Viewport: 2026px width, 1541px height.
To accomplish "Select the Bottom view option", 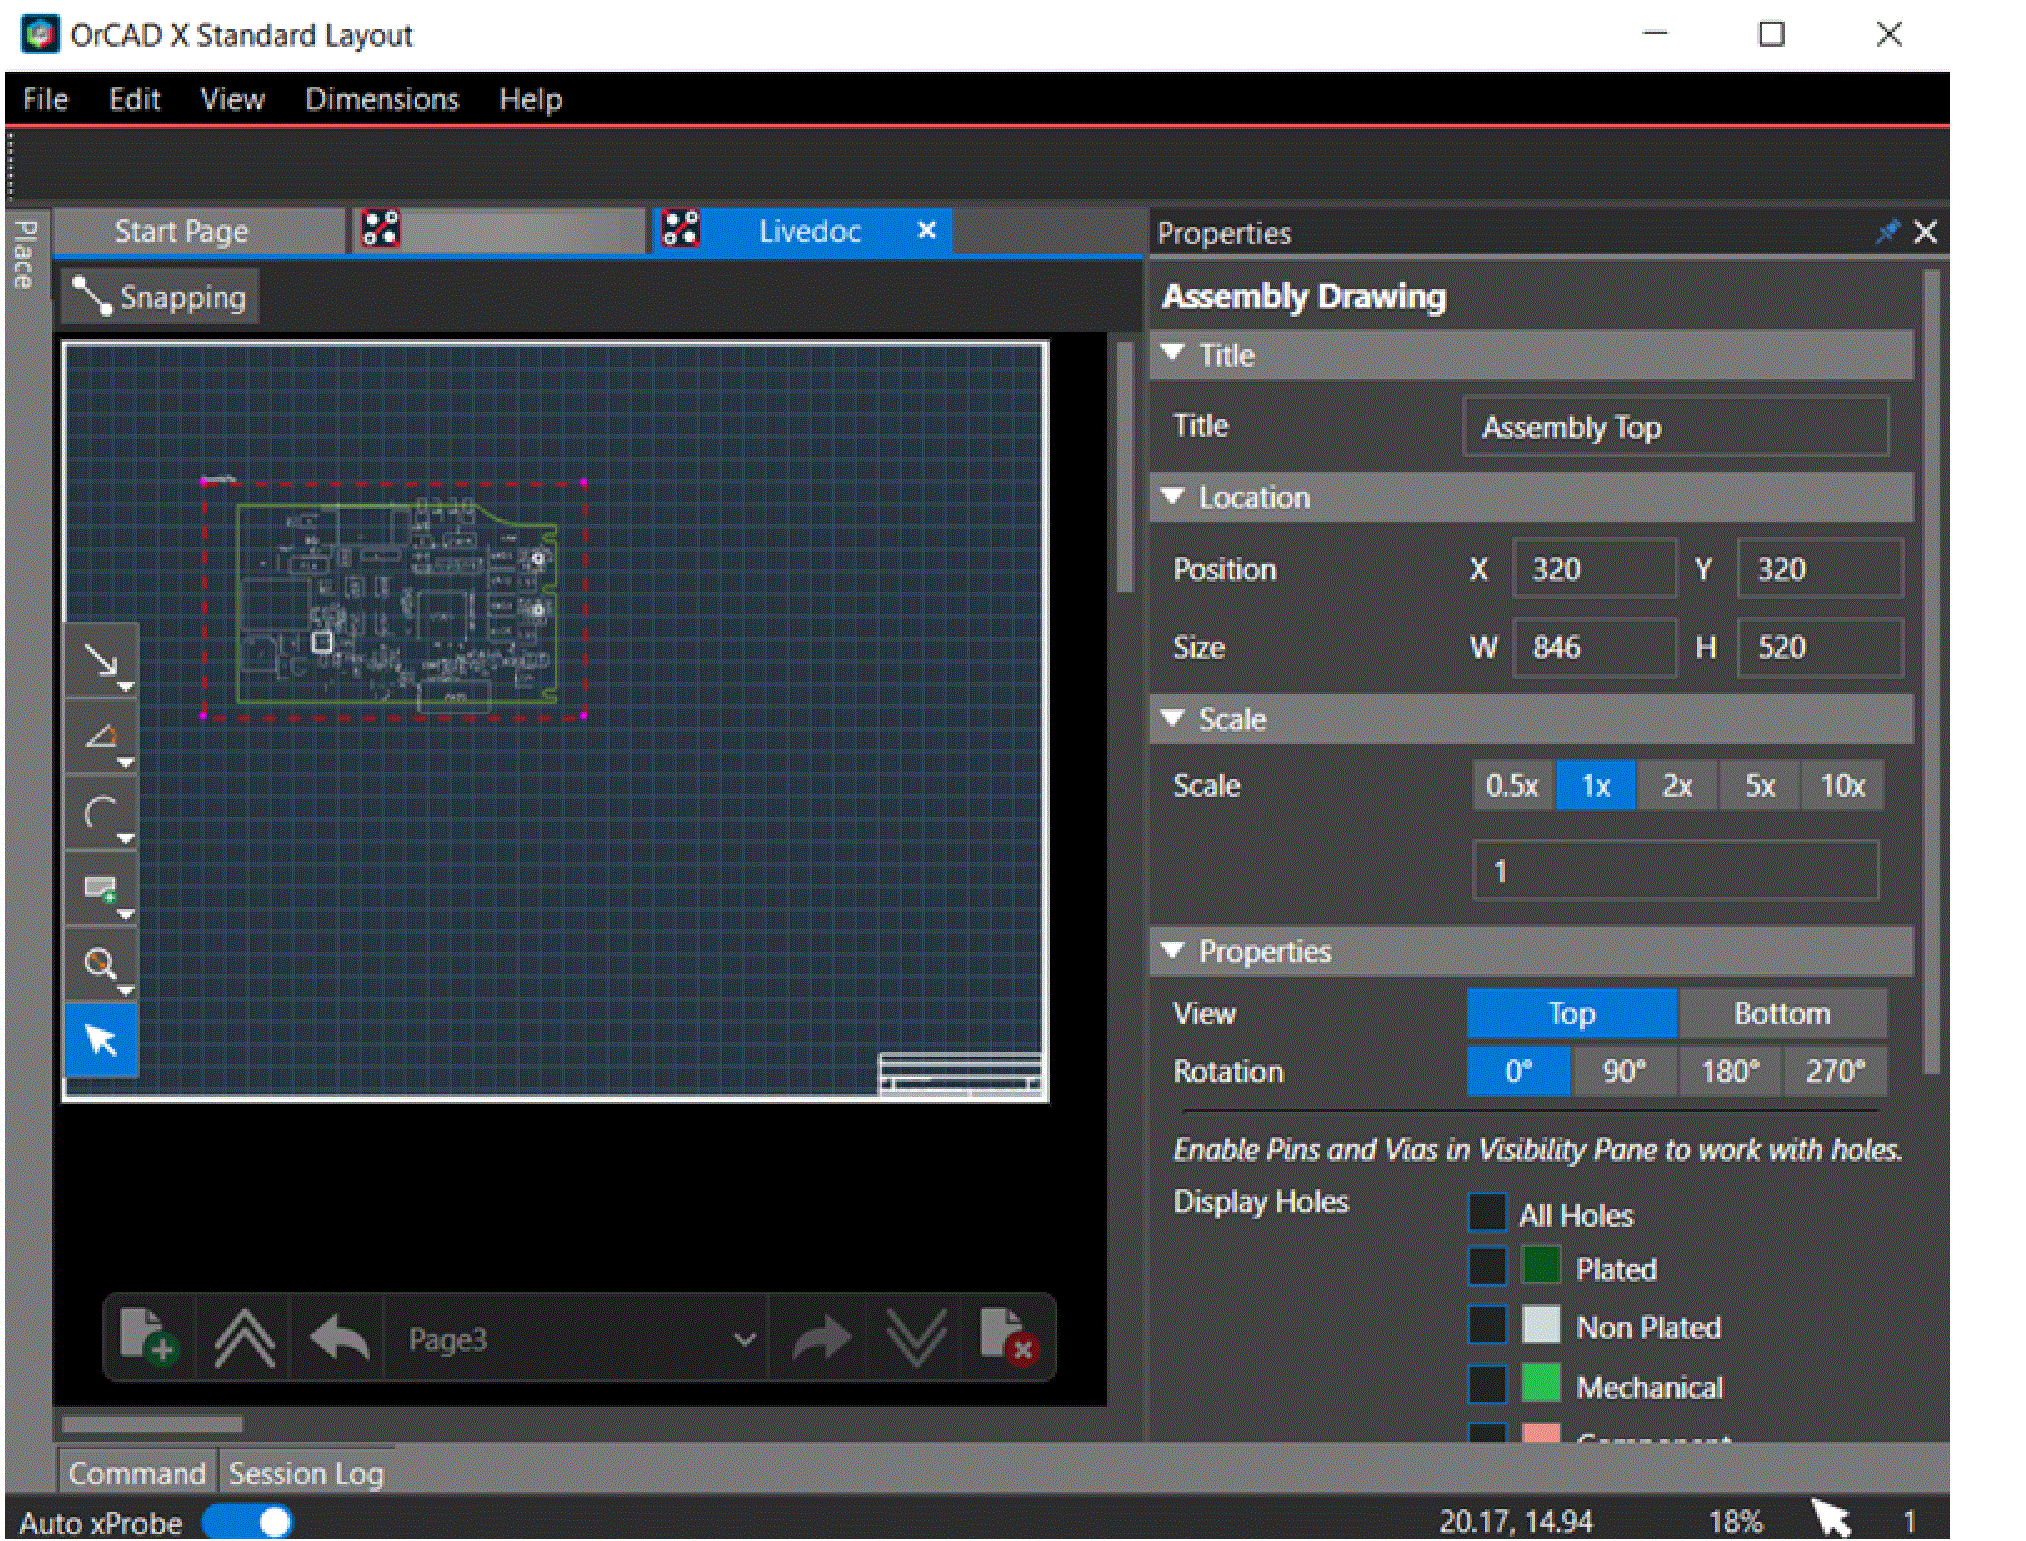I will (x=1783, y=1013).
